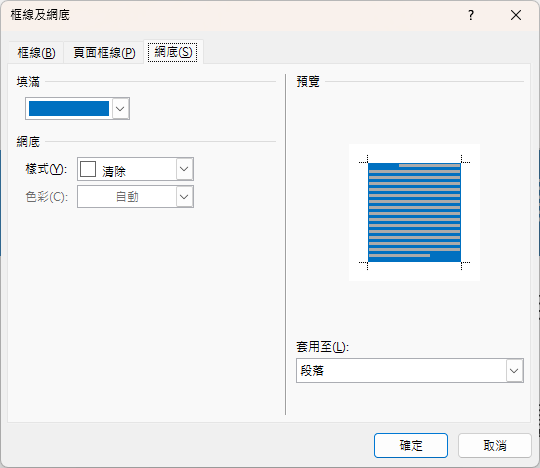The height and width of the screenshot is (468, 540).
Task: Select the 網底(S) tab
Action: point(173,52)
